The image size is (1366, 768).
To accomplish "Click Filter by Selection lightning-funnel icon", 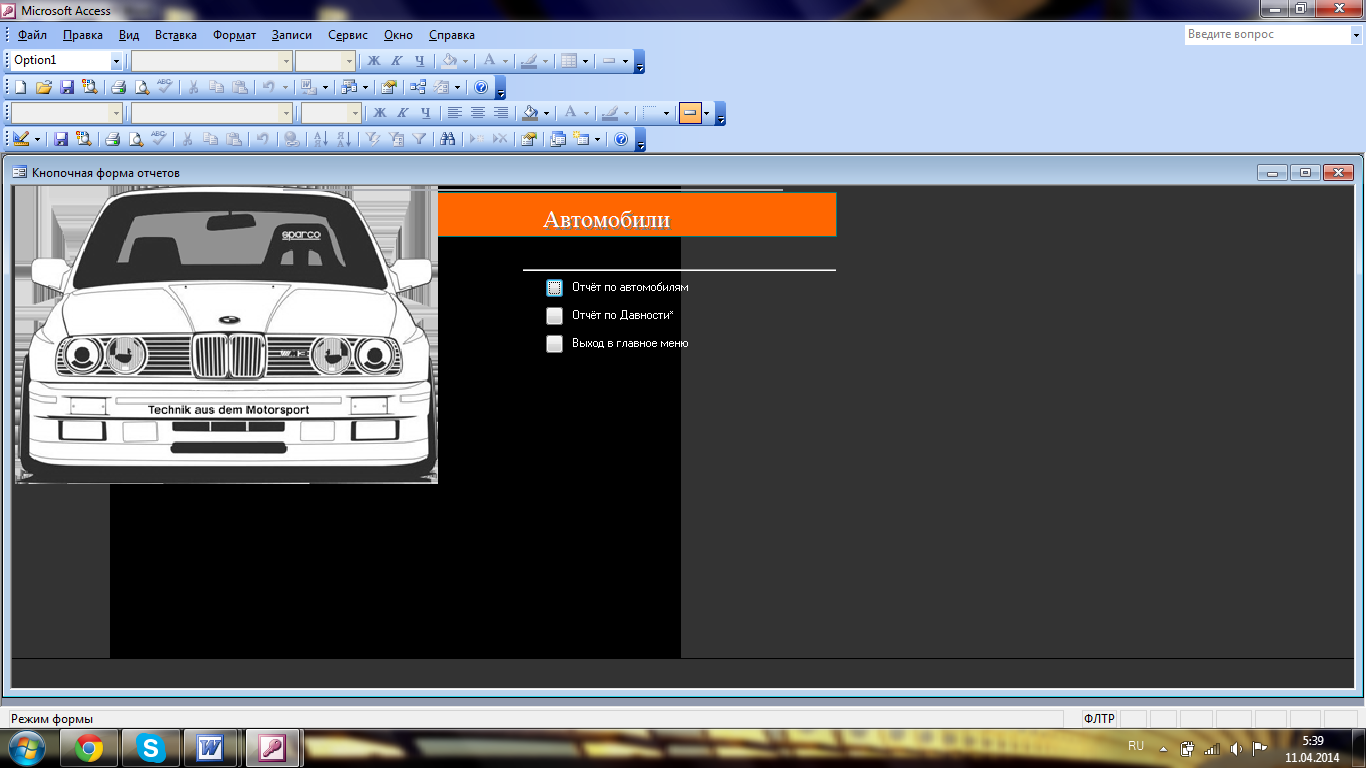I will (x=372, y=139).
